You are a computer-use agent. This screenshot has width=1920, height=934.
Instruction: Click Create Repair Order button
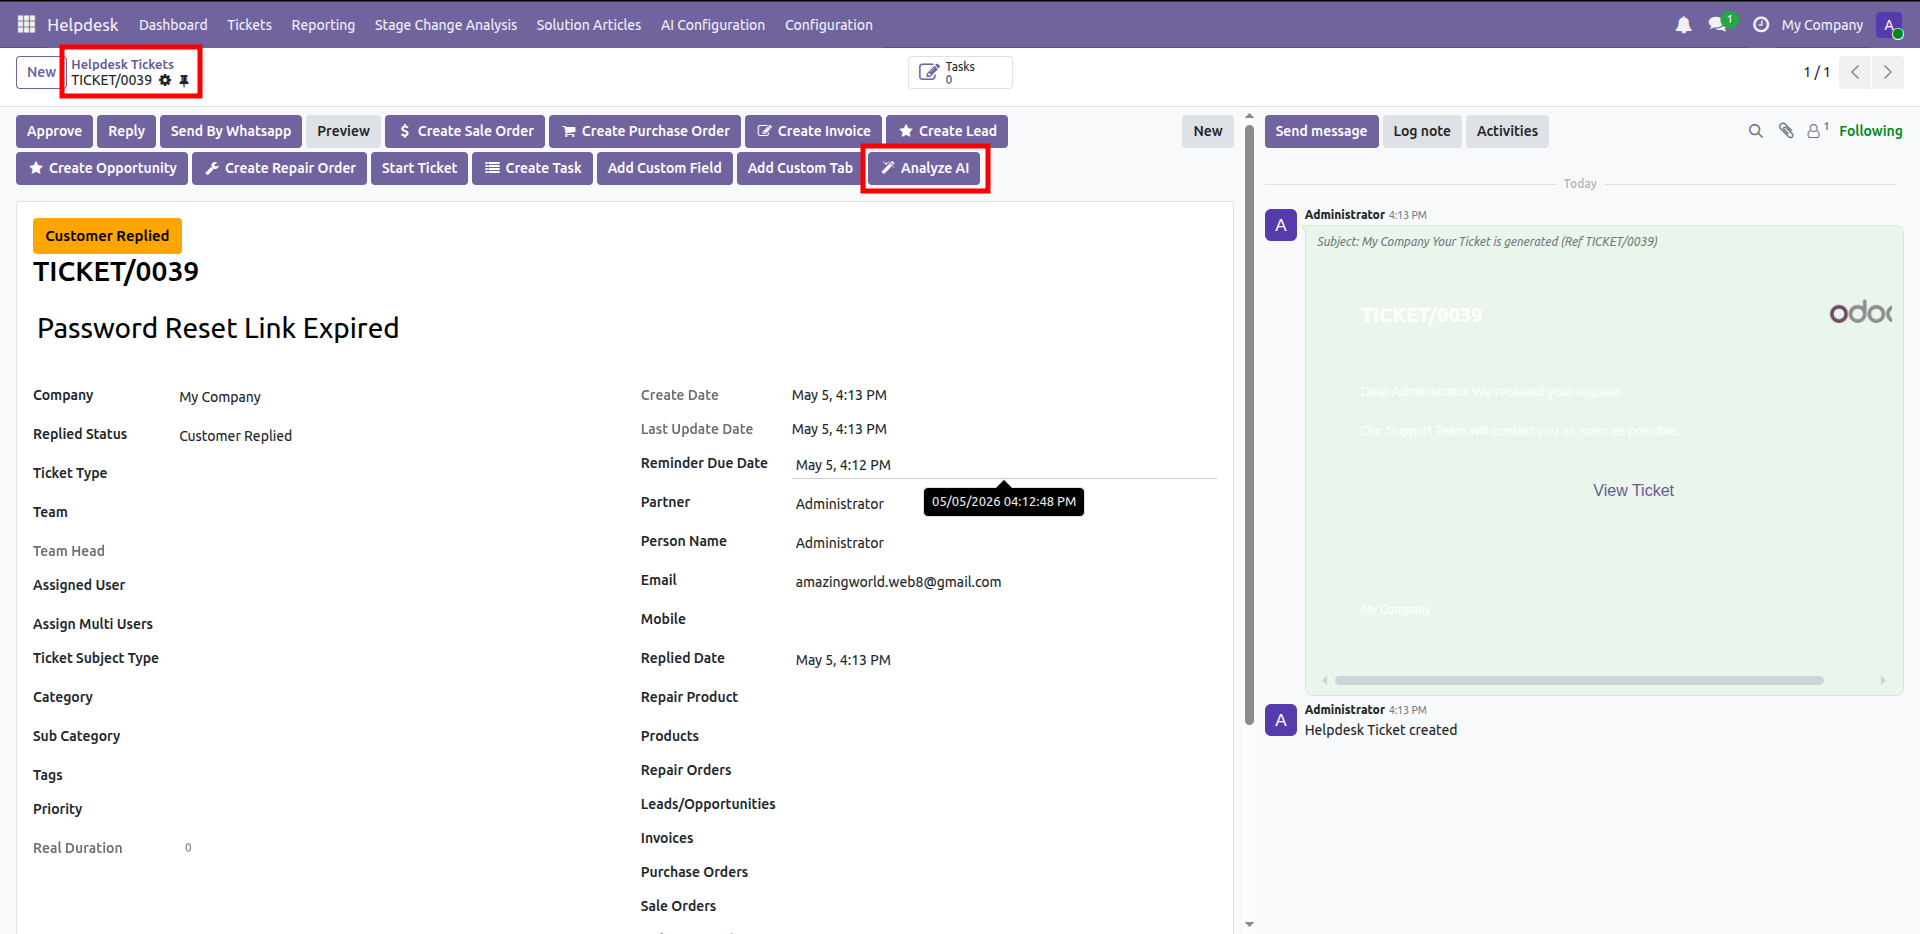click(279, 168)
